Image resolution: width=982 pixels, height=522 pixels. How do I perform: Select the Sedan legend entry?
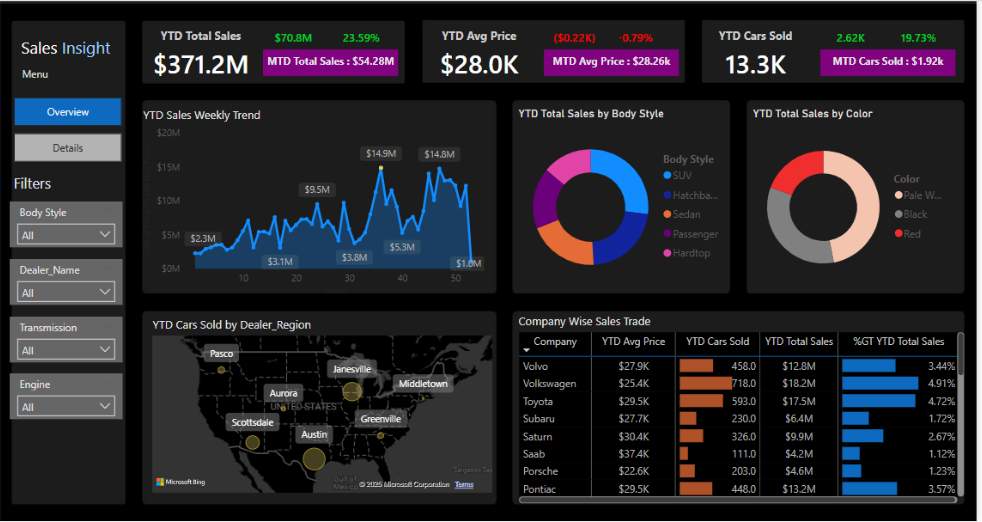681,214
